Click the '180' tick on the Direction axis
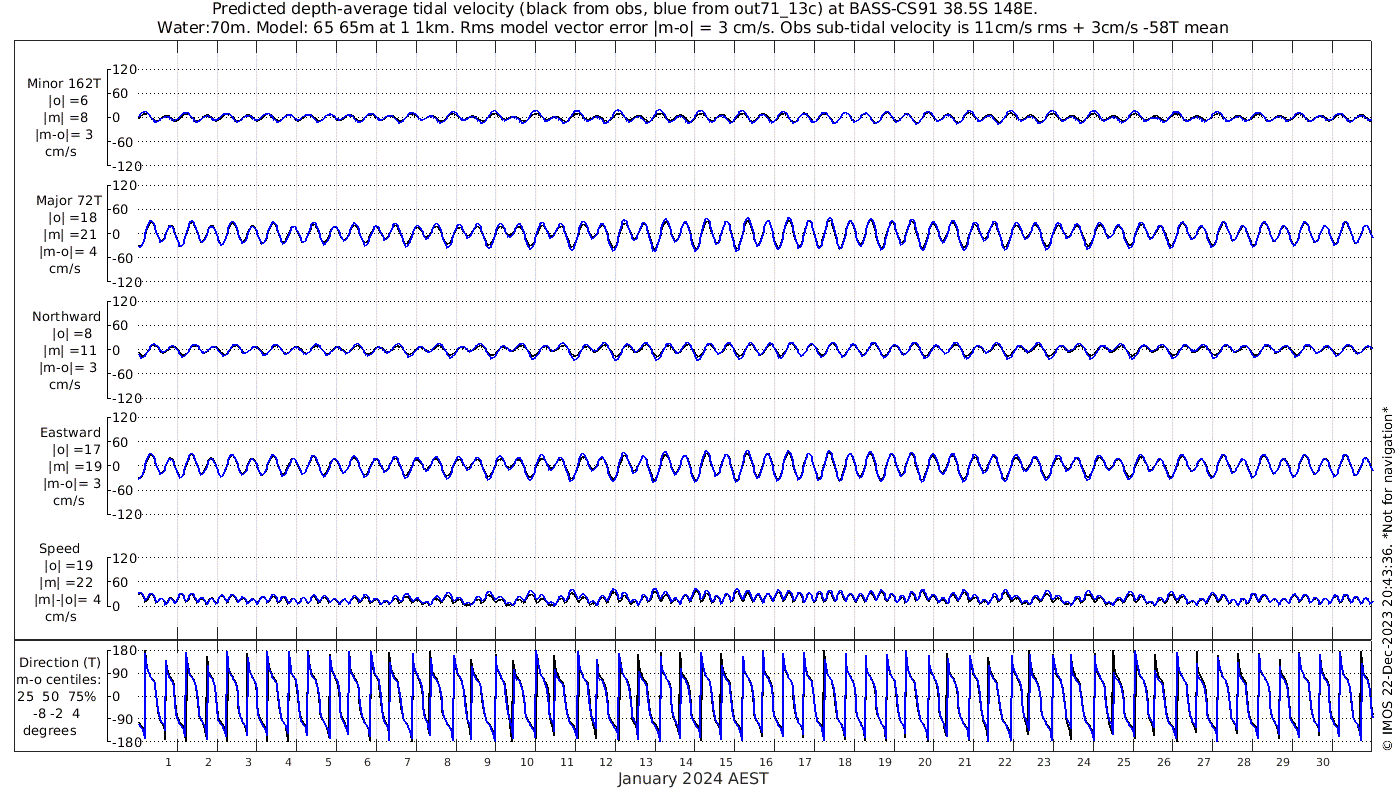The width and height of the screenshot is (1400, 800). [124, 651]
